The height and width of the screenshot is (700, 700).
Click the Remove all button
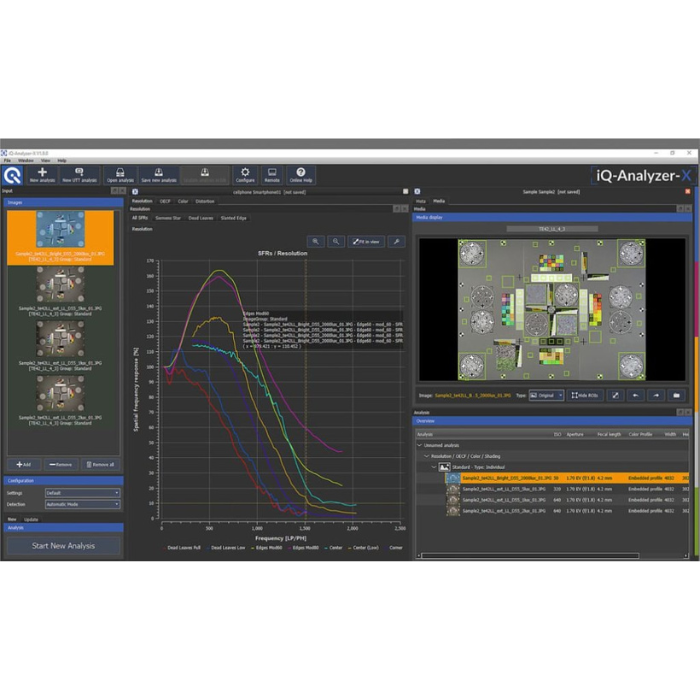coord(100,465)
